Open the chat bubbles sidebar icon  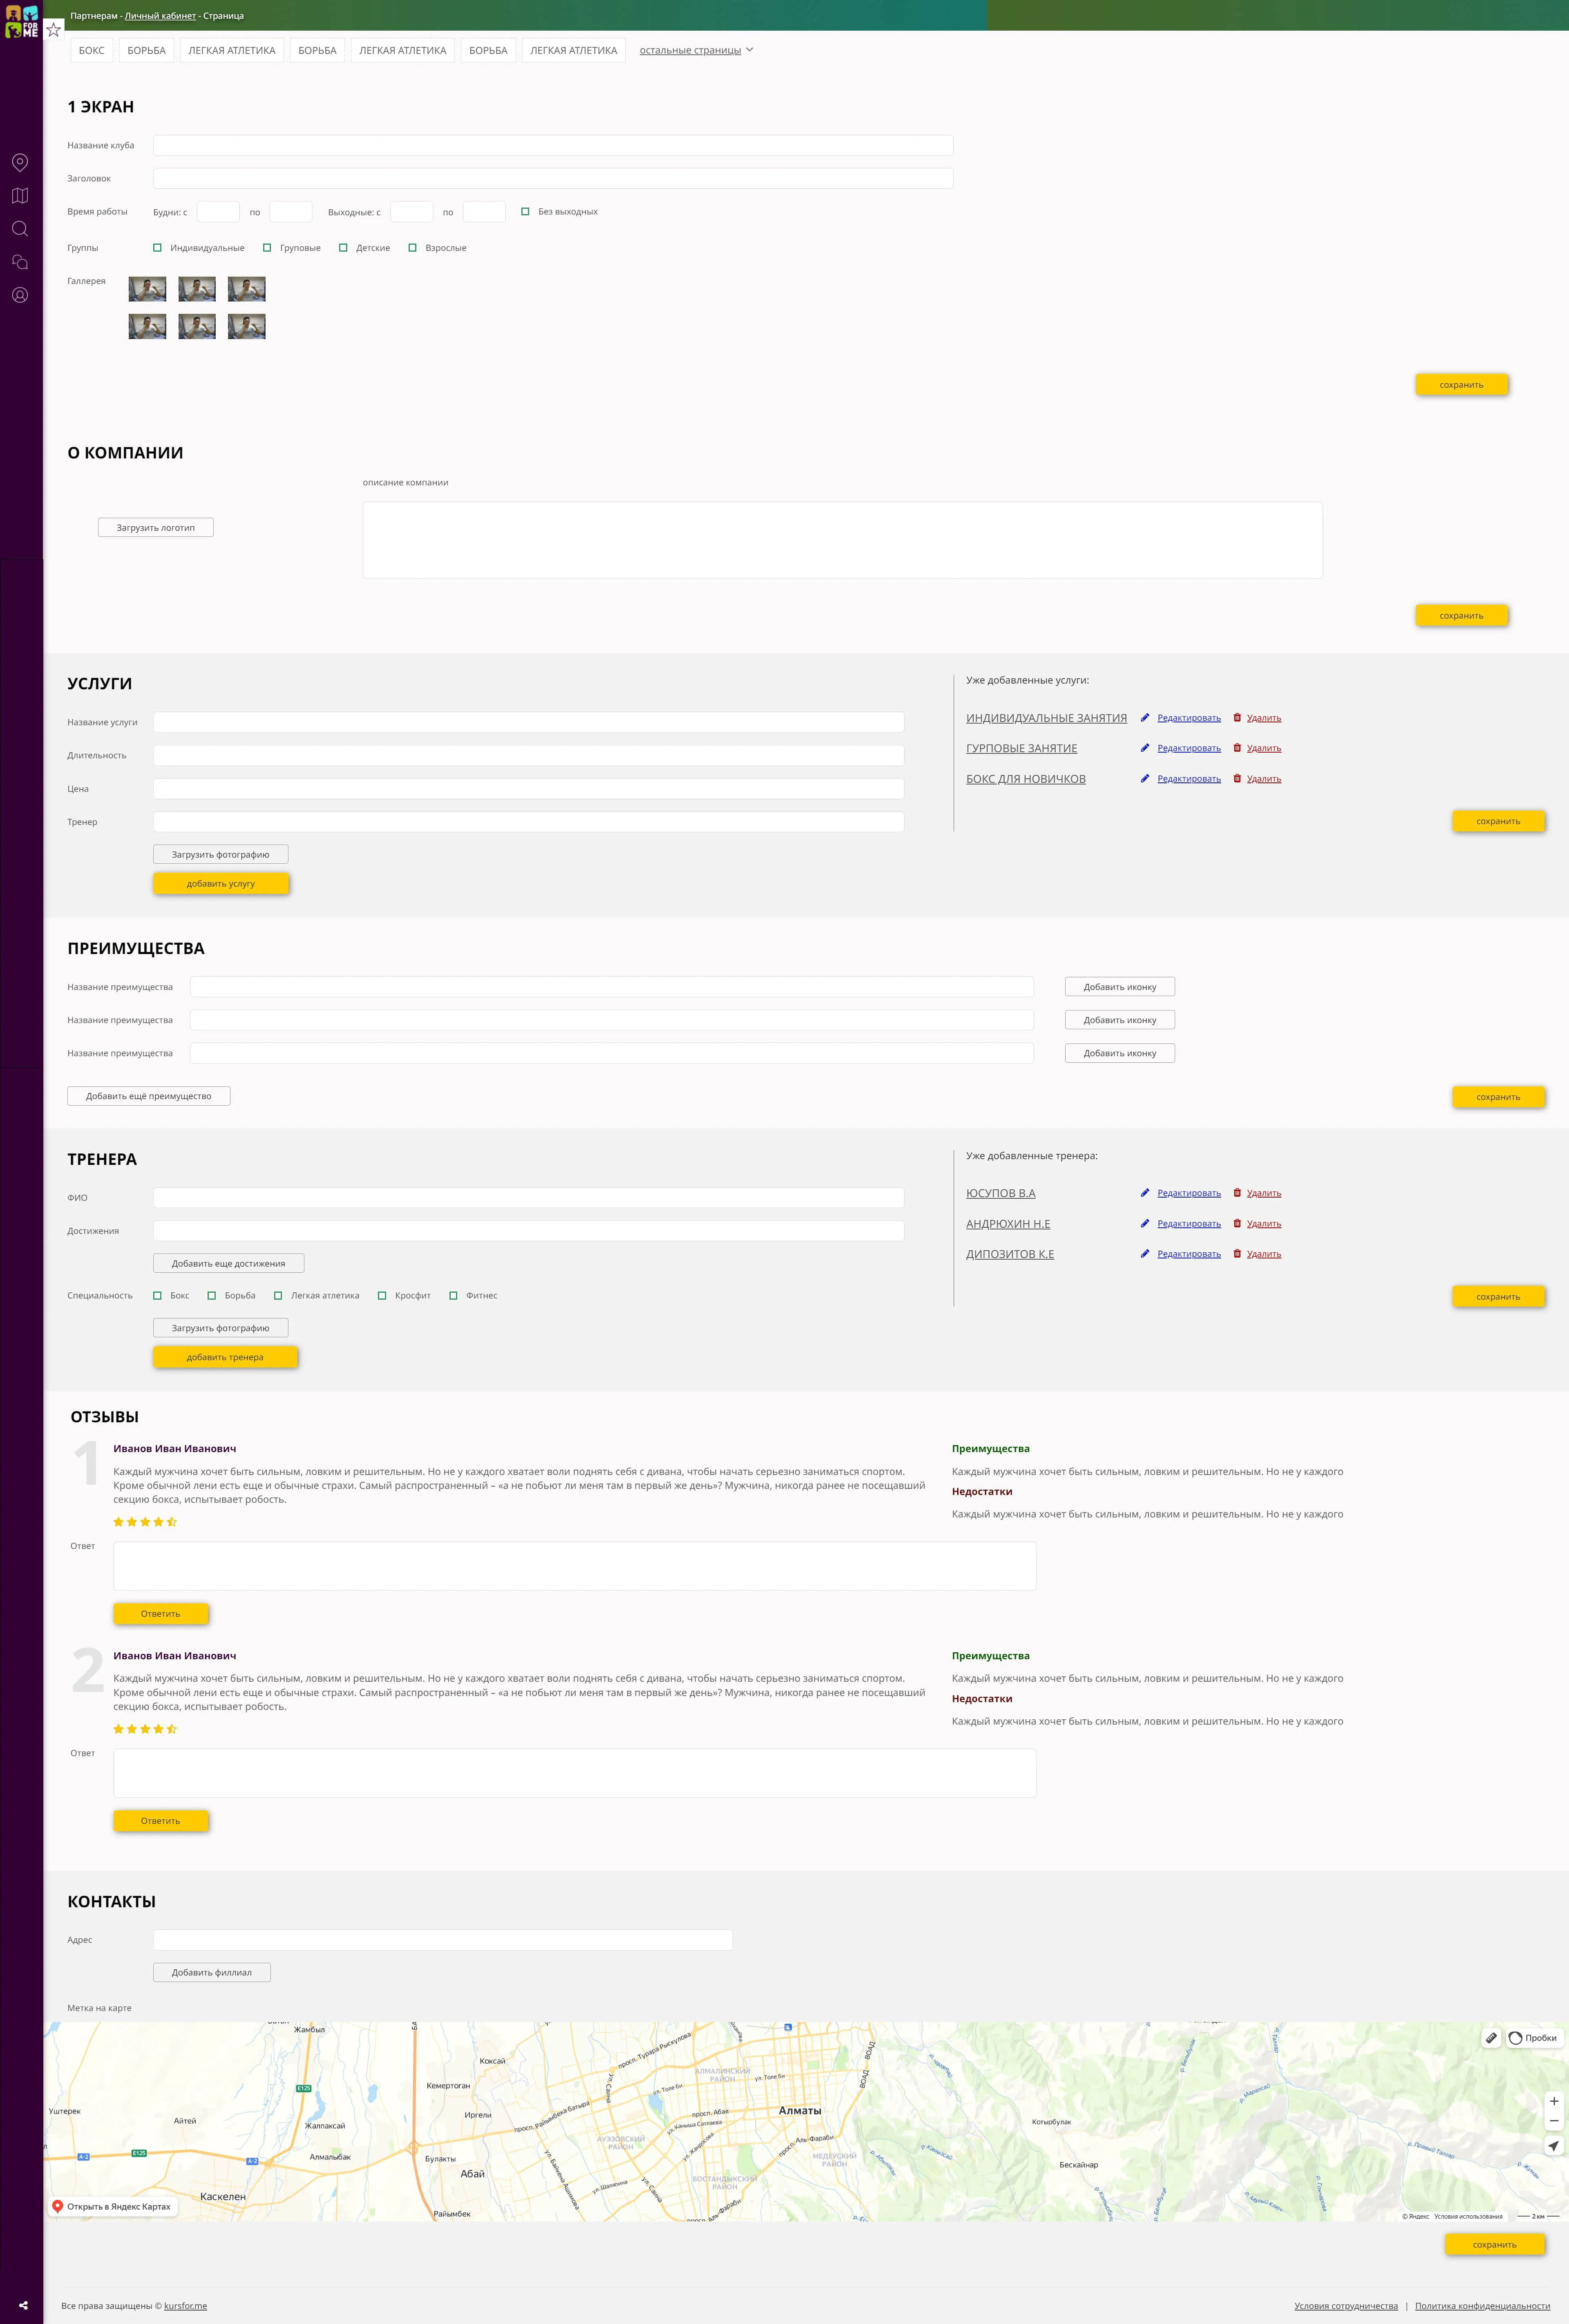[x=20, y=262]
